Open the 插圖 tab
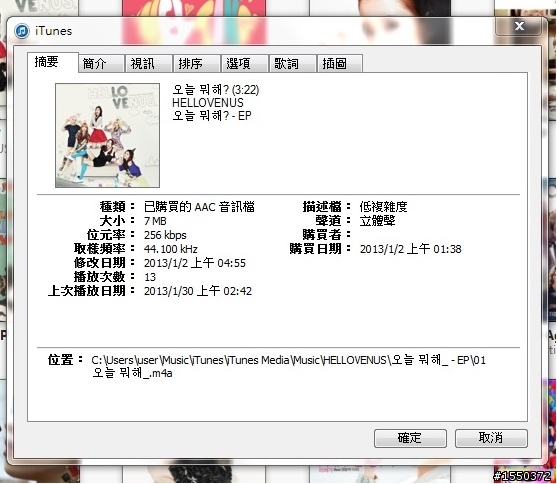Screen dimensions: 557x484 [x=340, y=64]
